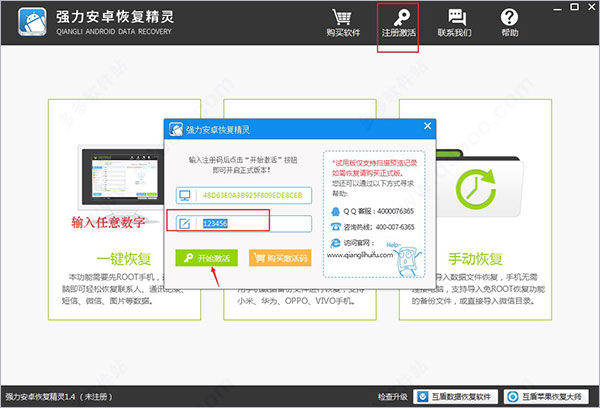Click the Internet Explorer icon by 访问官网
Image resolution: width=600 pixels, height=408 pixels.
point(336,243)
